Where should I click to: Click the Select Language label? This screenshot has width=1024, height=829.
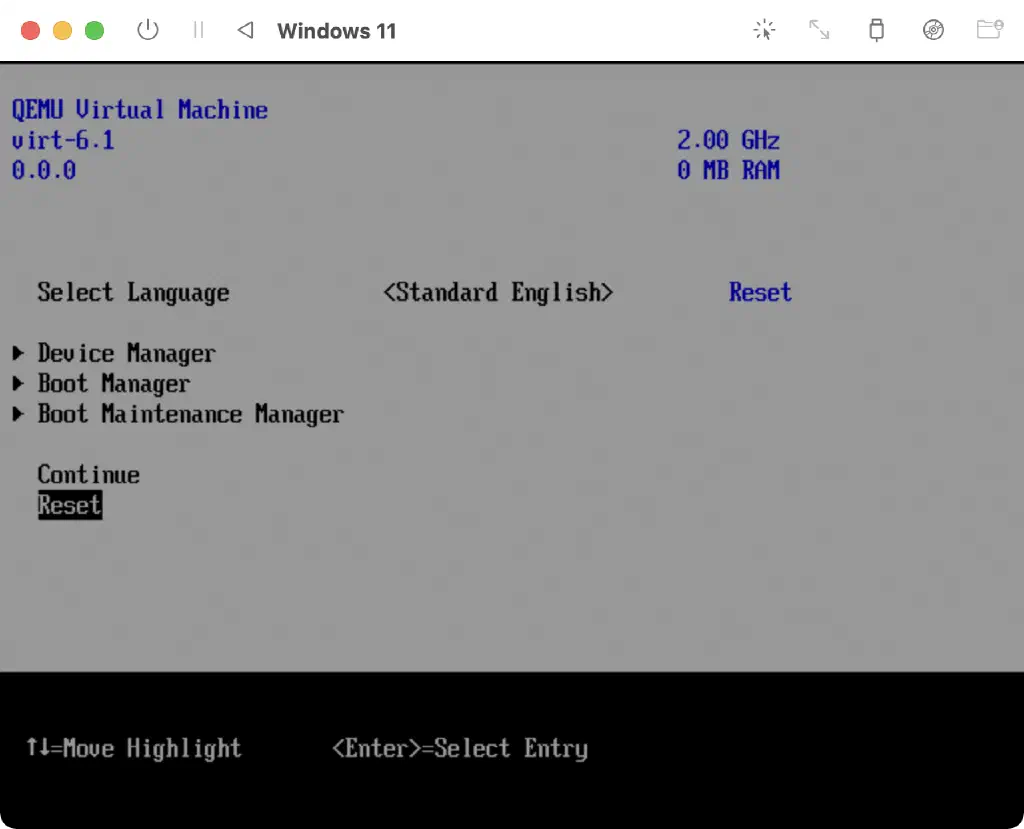point(133,292)
